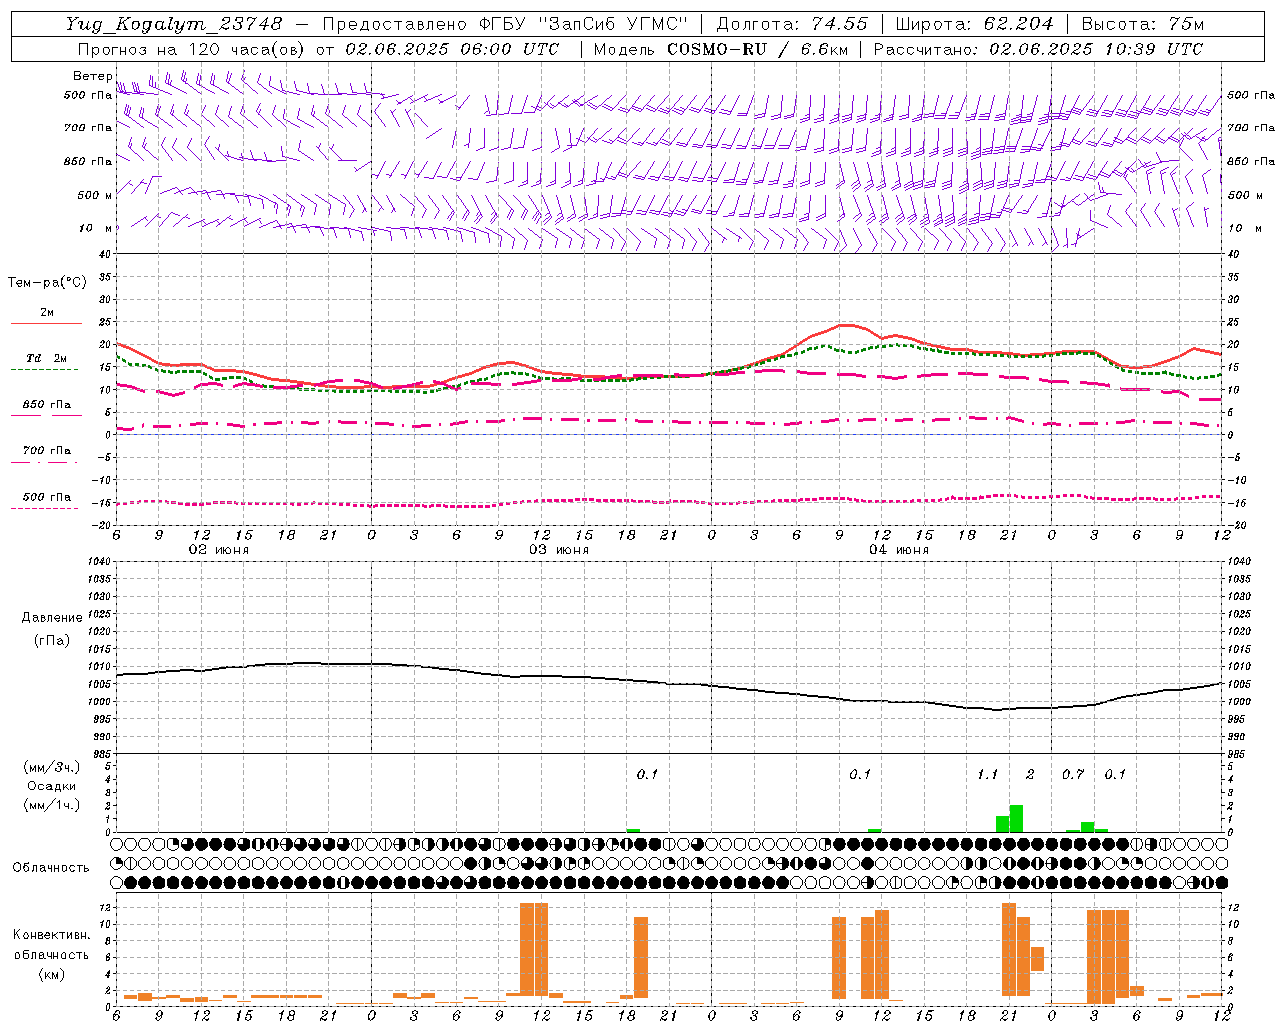Click the Тем-ра(°C) axis title

coord(47,283)
